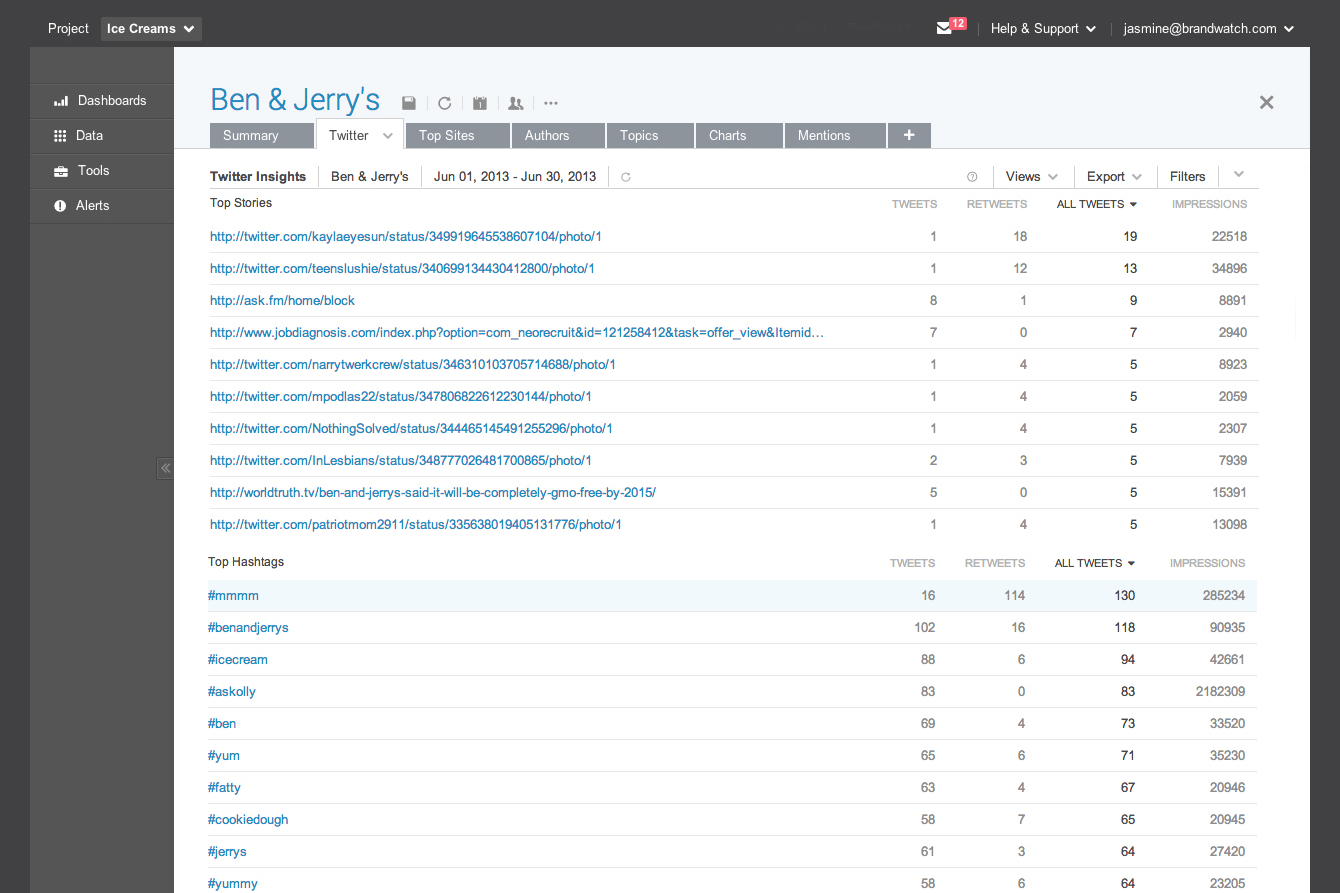The height and width of the screenshot is (893, 1340).
Task: Click the Jun 01, 2013 - Jun 30, 2013 date range
Action: coord(515,176)
